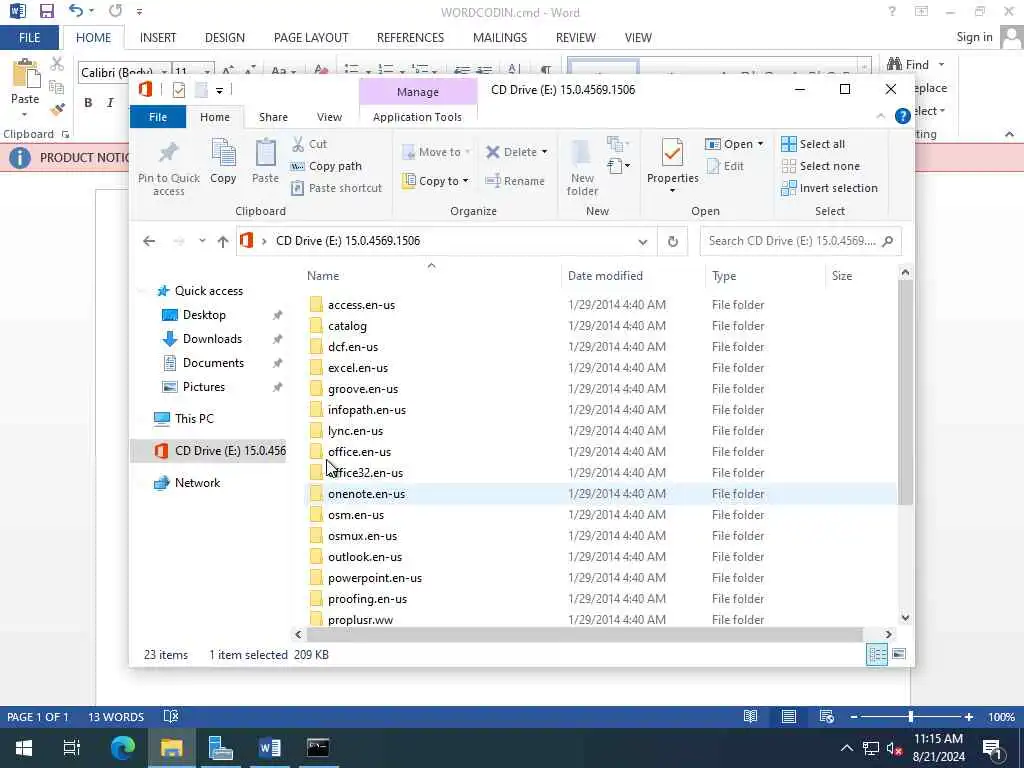Click Word Read Mode icon in status bar
Image resolution: width=1024 pixels, height=768 pixels.
(750, 716)
